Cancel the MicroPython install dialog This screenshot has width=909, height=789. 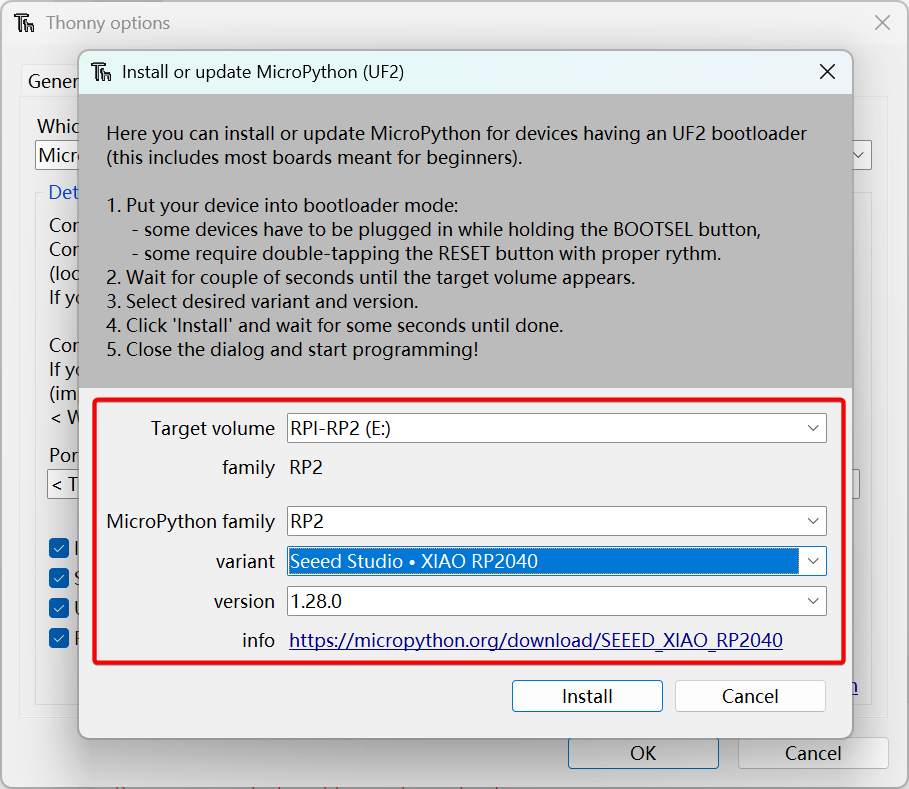click(x=750, y=696)
